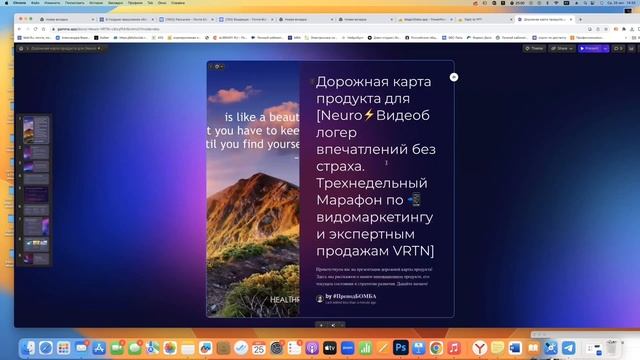640x360 pixels.
Task: Click the Theme button
Action: [x=534, y=49]
